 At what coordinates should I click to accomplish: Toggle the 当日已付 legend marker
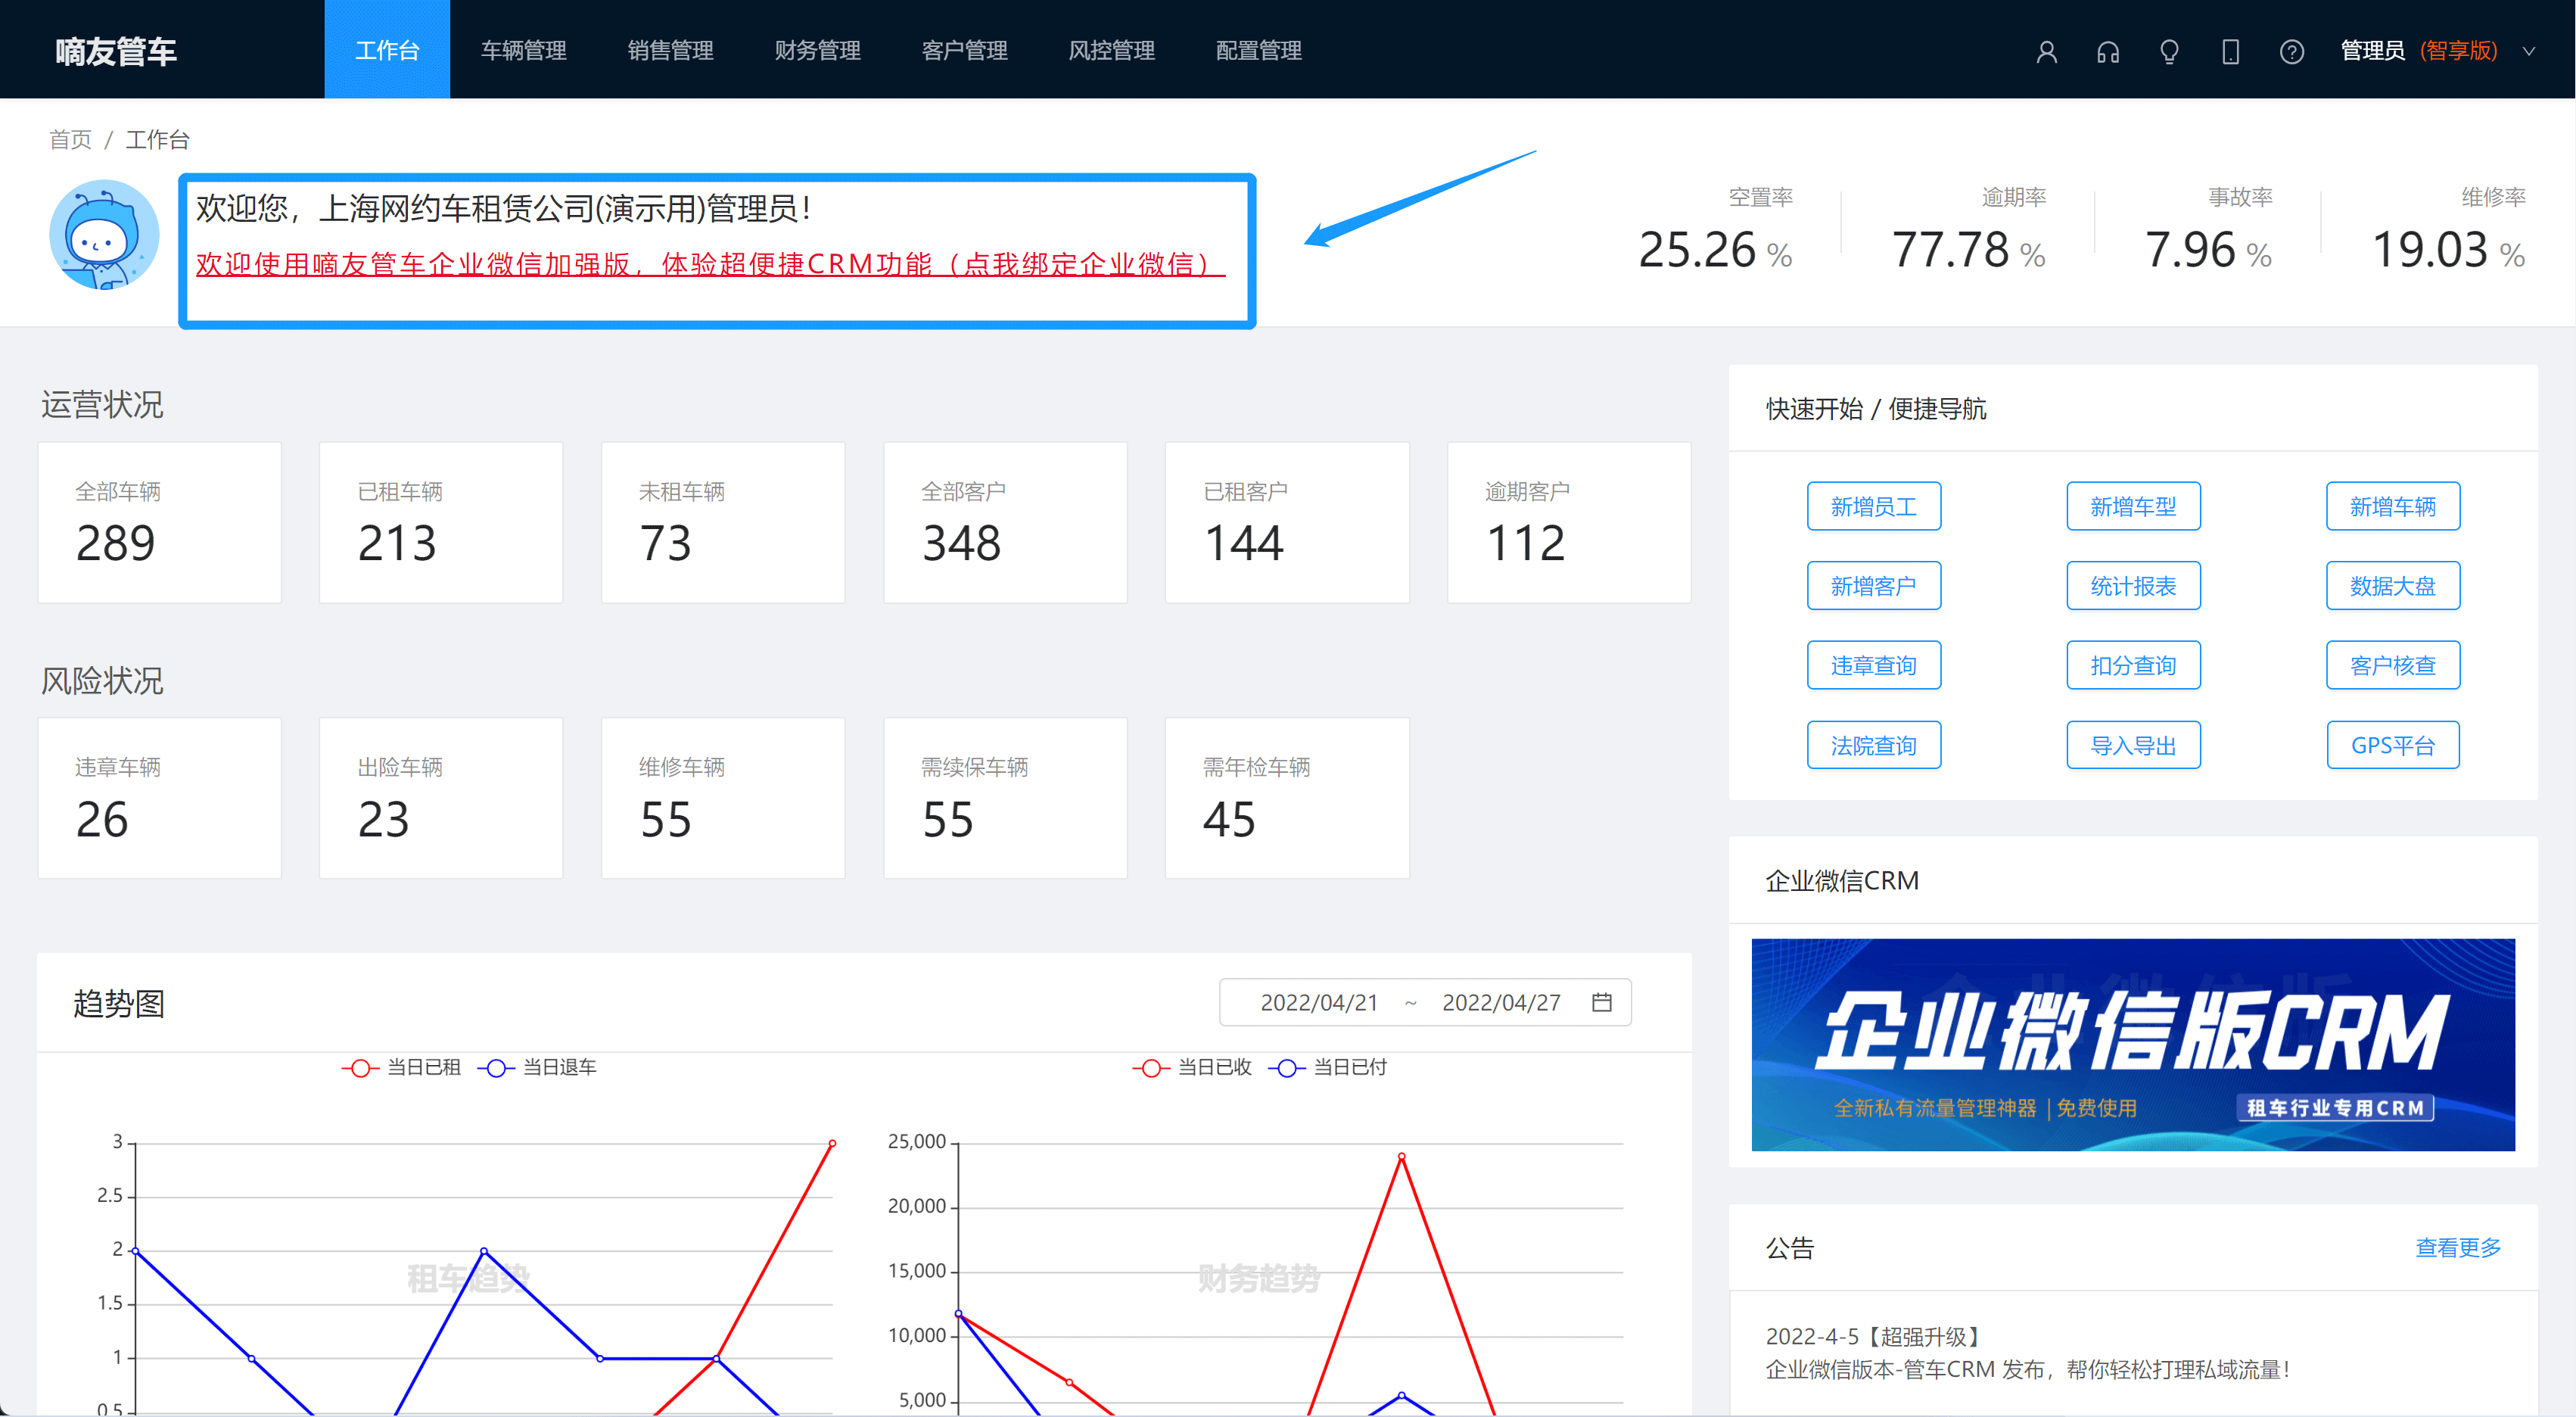1287,1068
